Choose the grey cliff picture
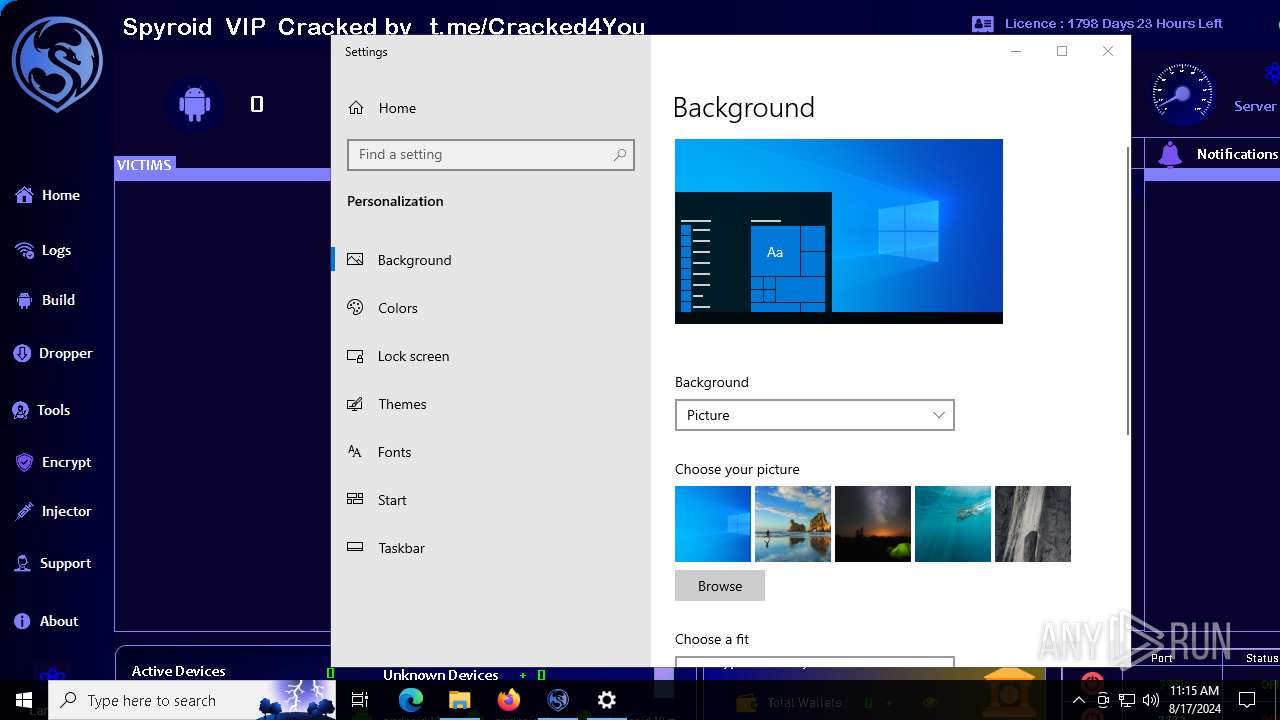 click(1033, 524)
